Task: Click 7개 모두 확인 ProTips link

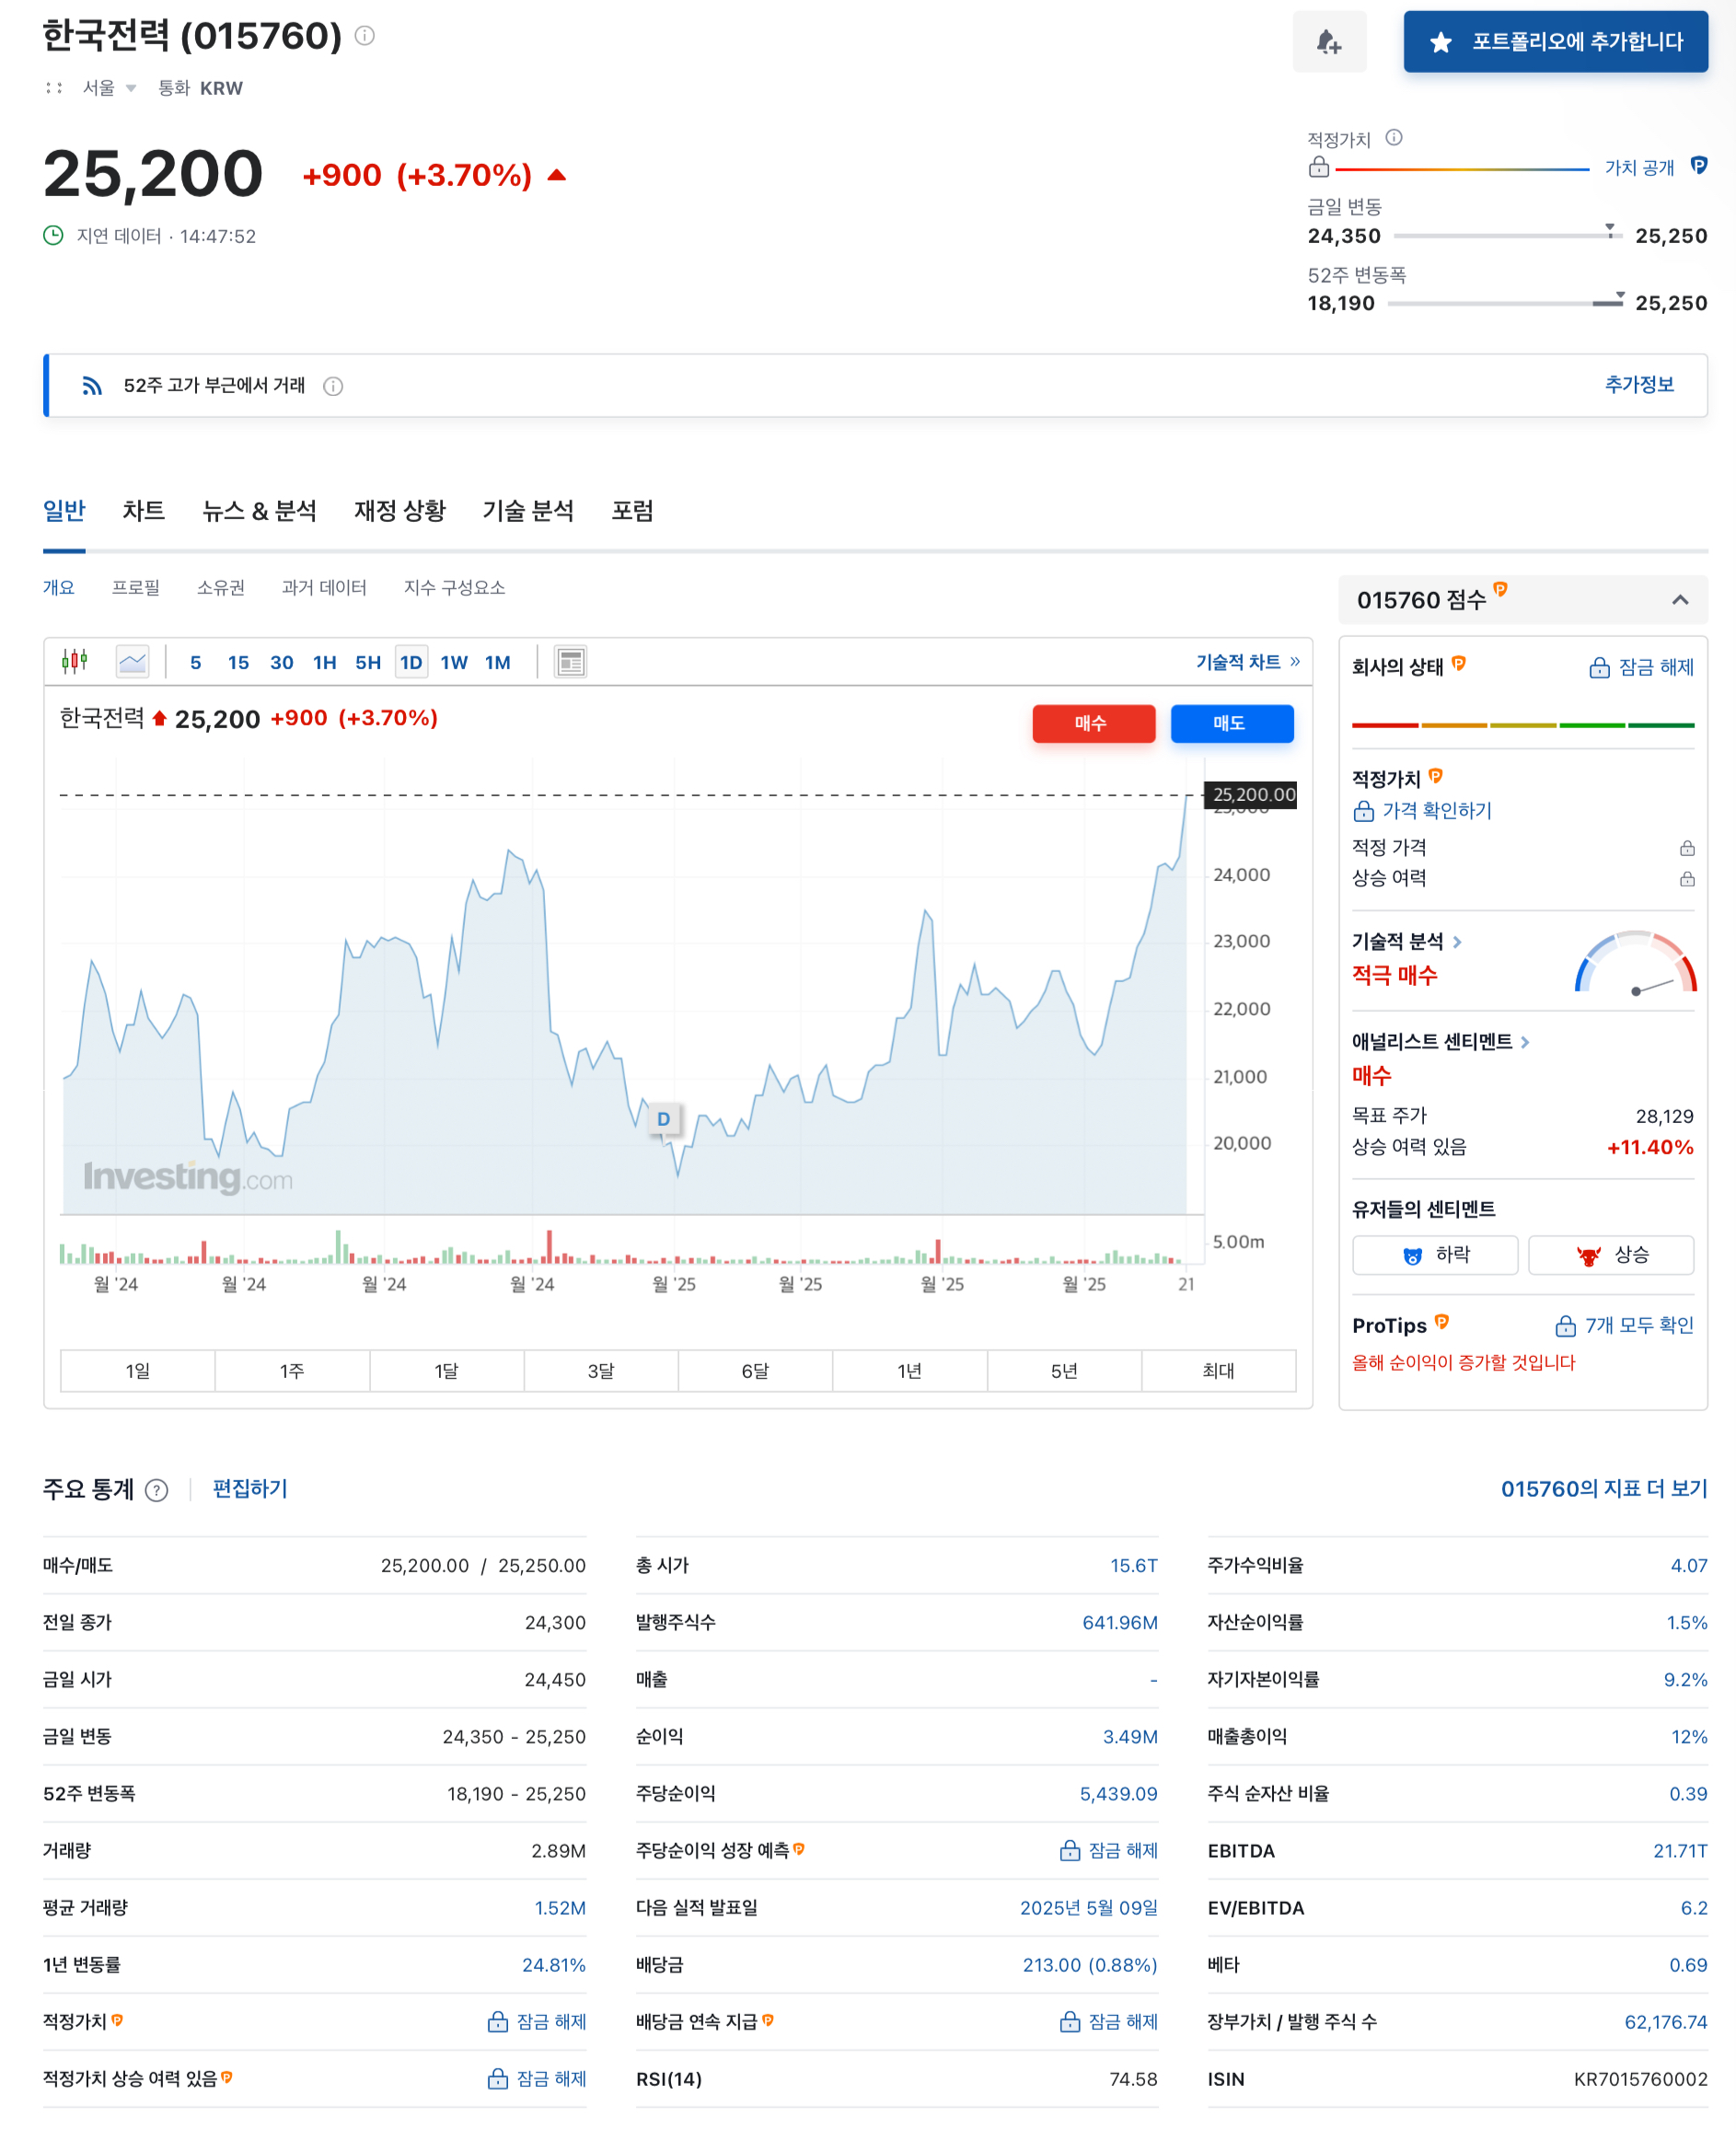Action: click(1624, 1326)
